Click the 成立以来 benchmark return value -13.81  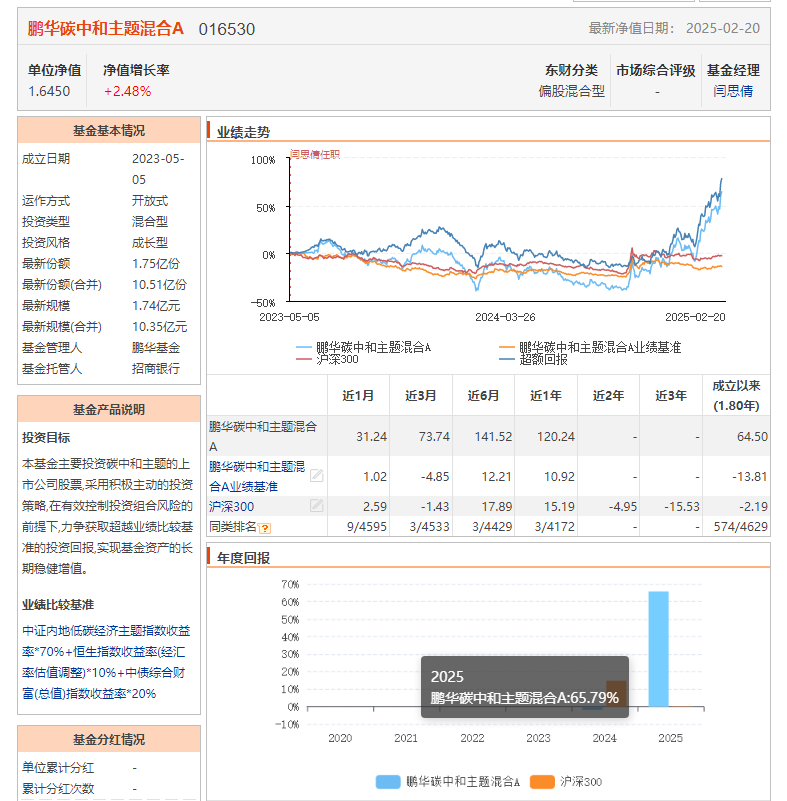750,477
